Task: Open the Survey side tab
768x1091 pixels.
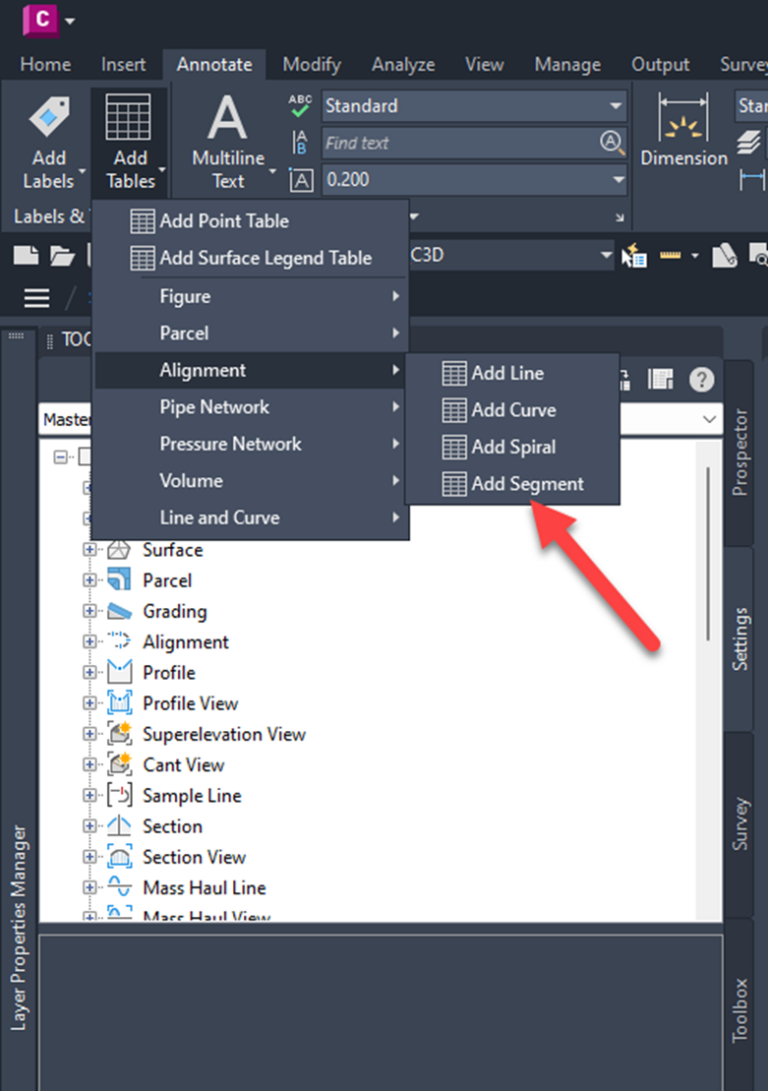Action: [x=739, y=824]
